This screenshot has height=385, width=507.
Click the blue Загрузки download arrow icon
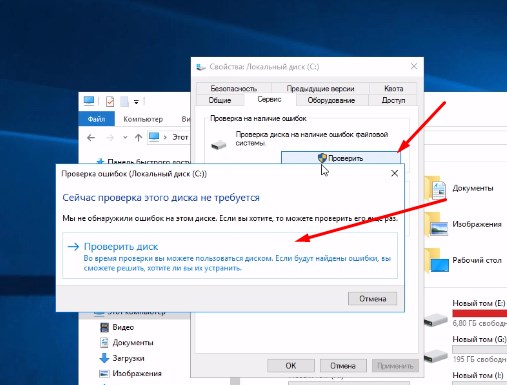pos(104,358)
